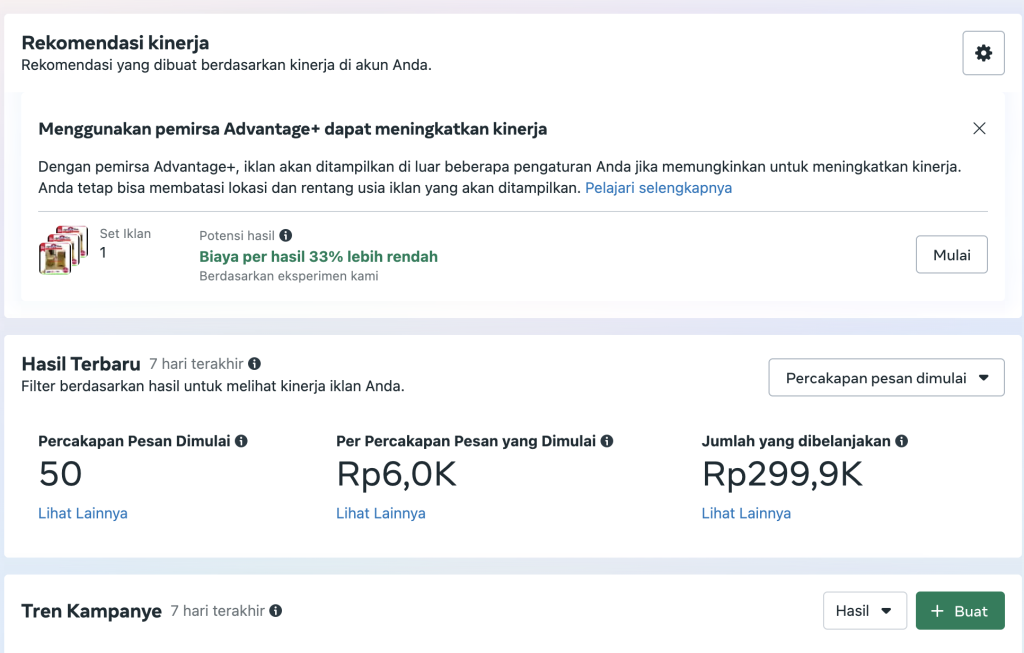Open Lihat Lainnya under Percakapan Pesan Dimulai
The width and height of the screenshot is (1024, 653).
pos(83,513)
